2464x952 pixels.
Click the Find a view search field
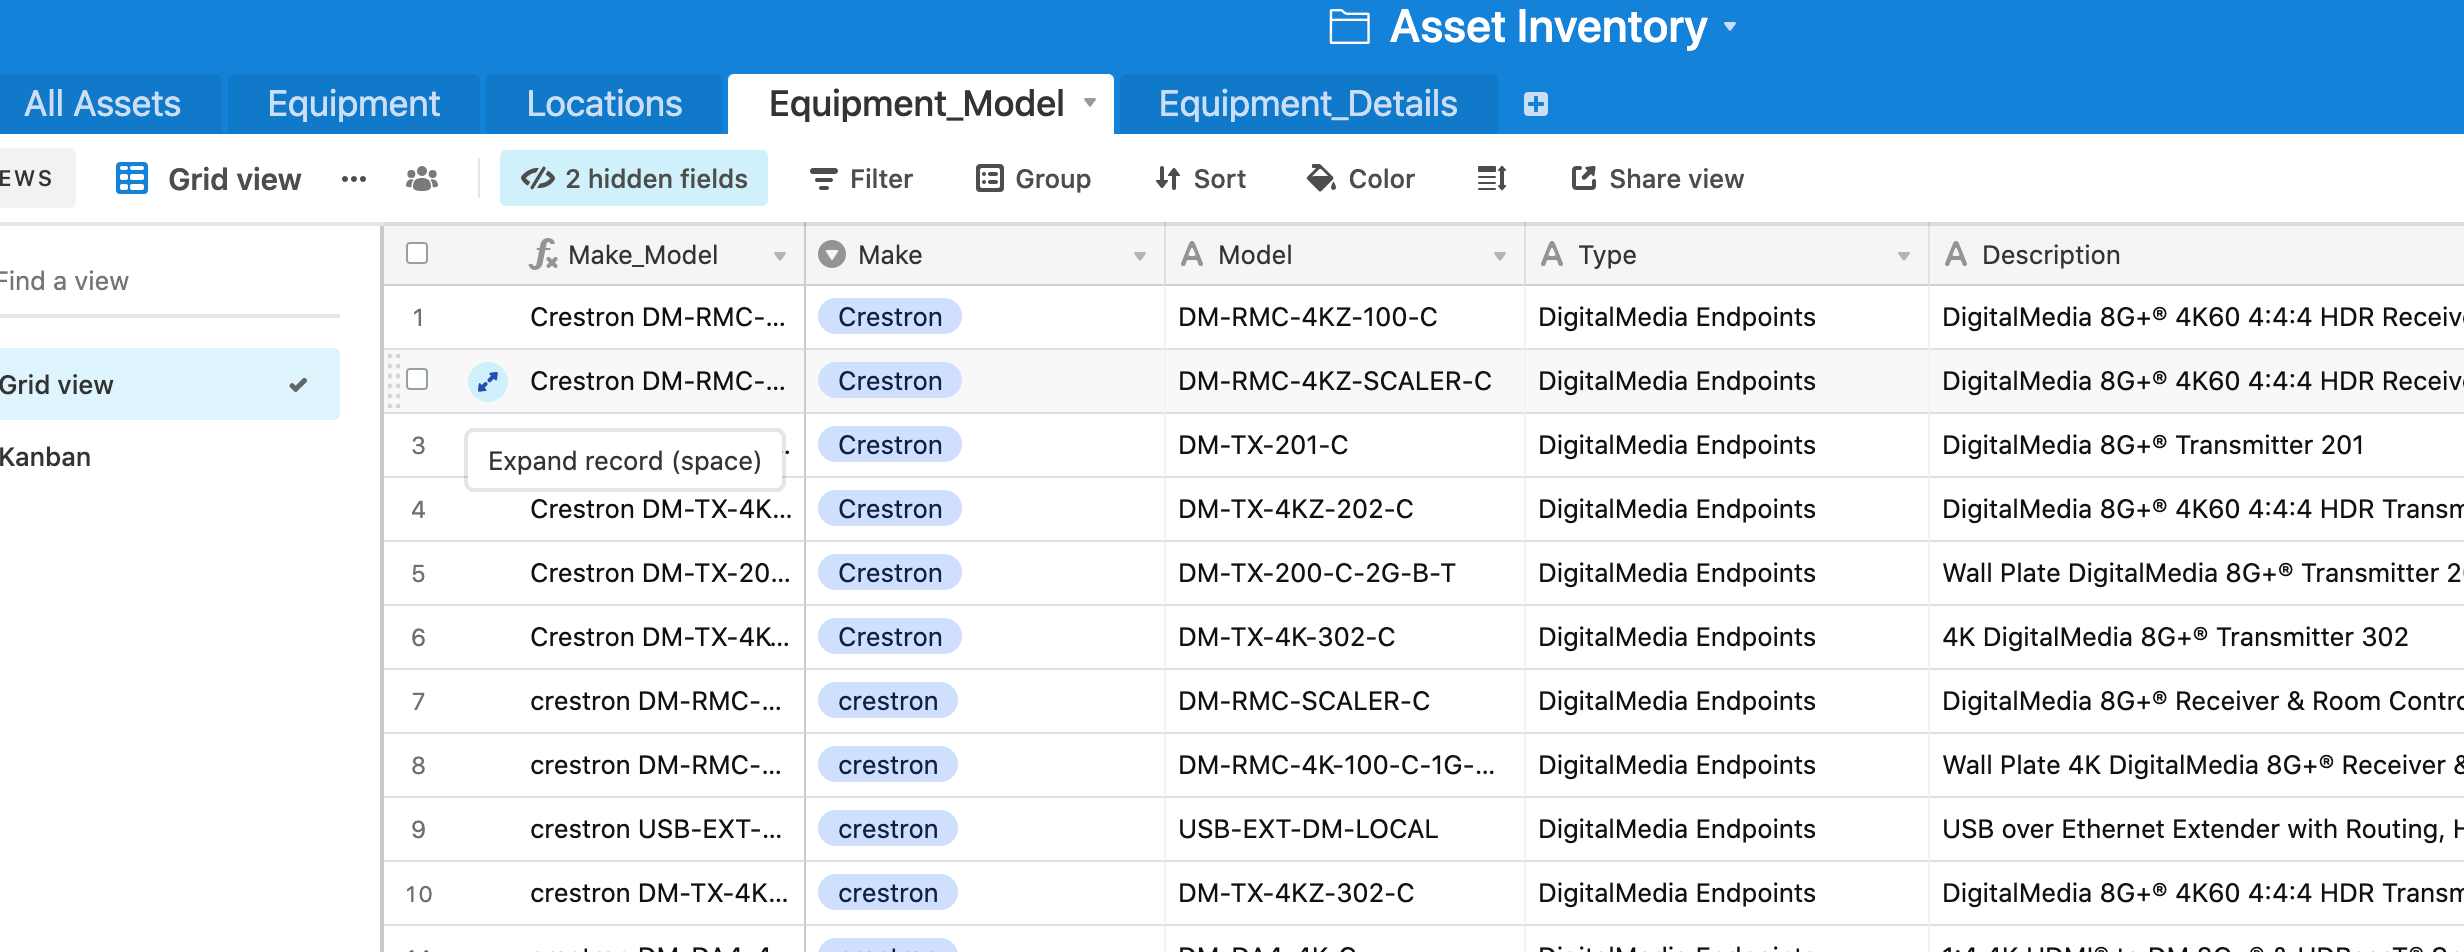pyautogui.click(x=170, y=281)
